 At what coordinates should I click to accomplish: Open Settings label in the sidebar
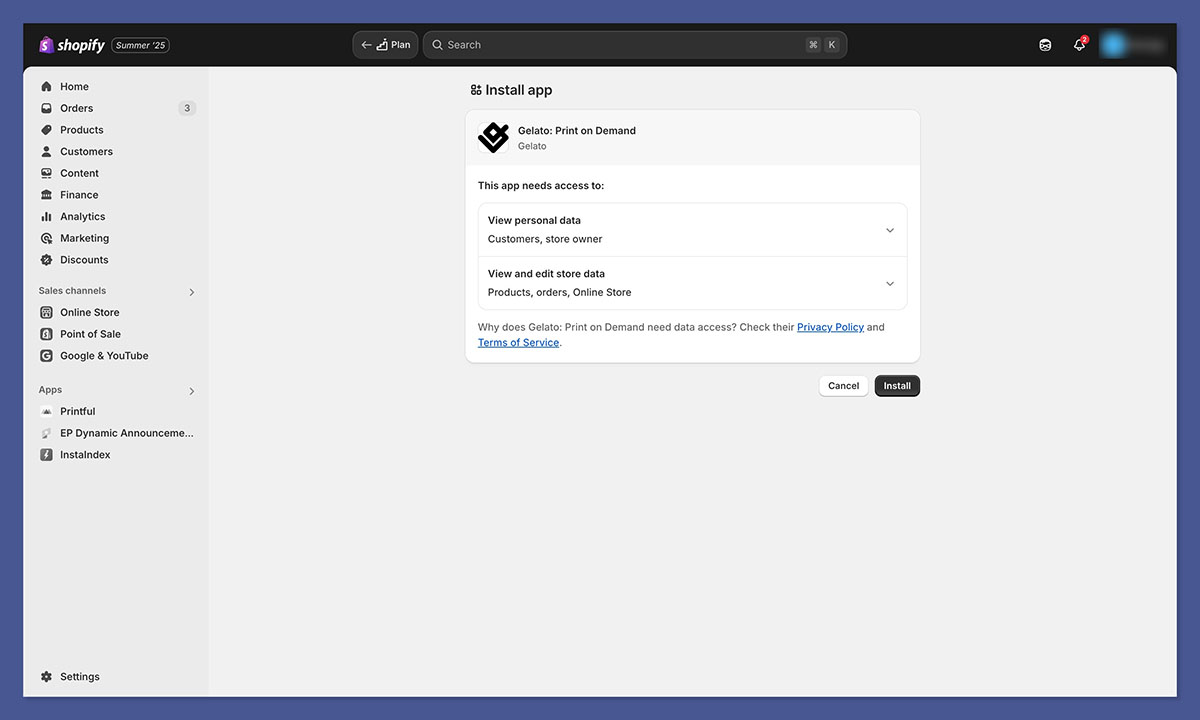tap(80, 677)
